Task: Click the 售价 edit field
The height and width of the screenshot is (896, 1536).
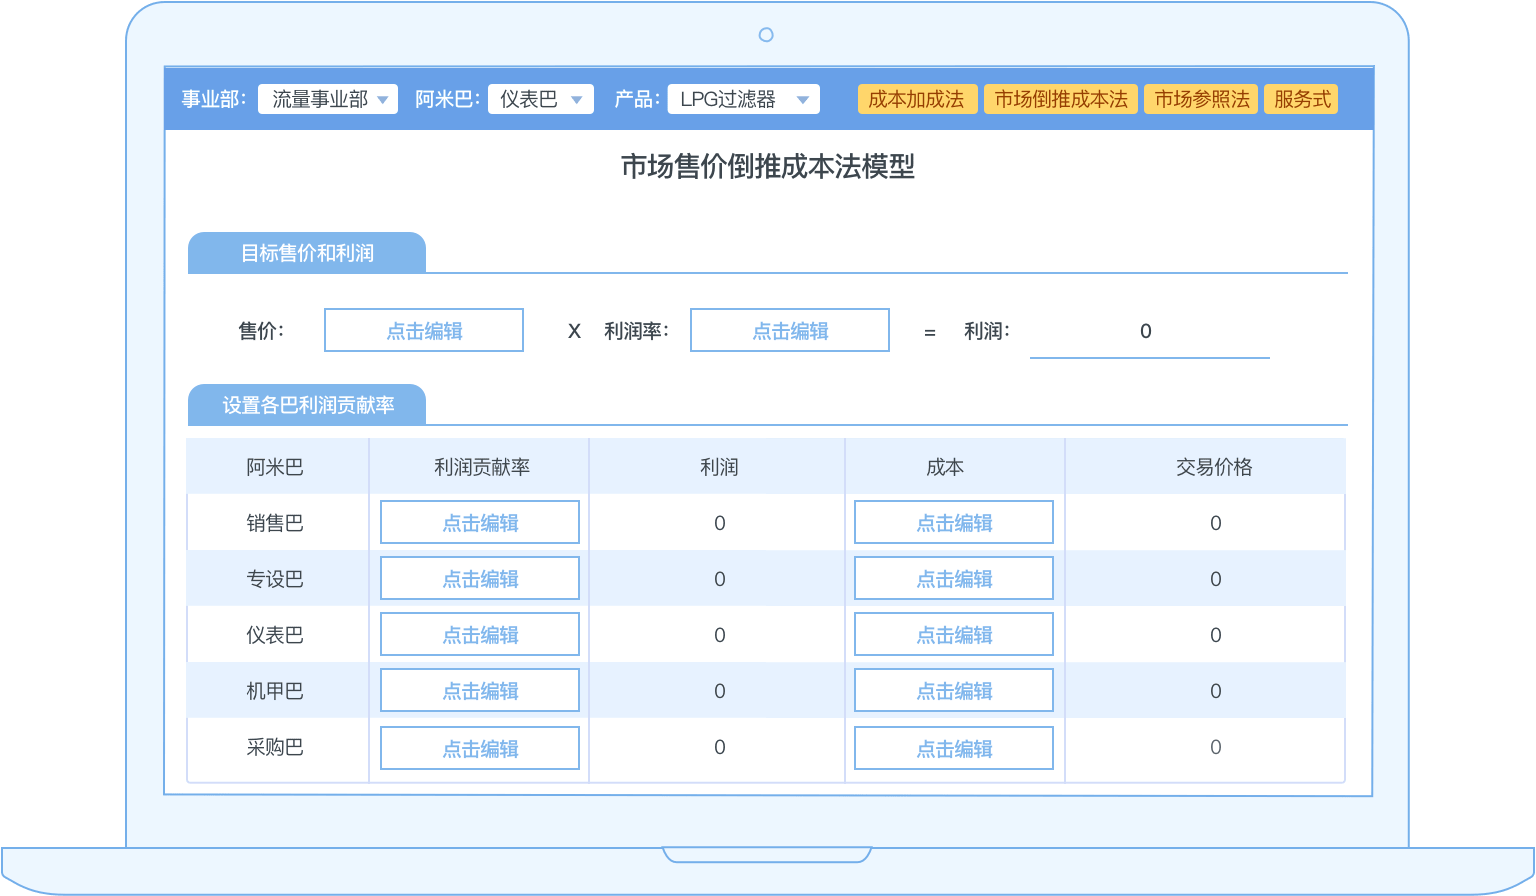Action: 424,330
